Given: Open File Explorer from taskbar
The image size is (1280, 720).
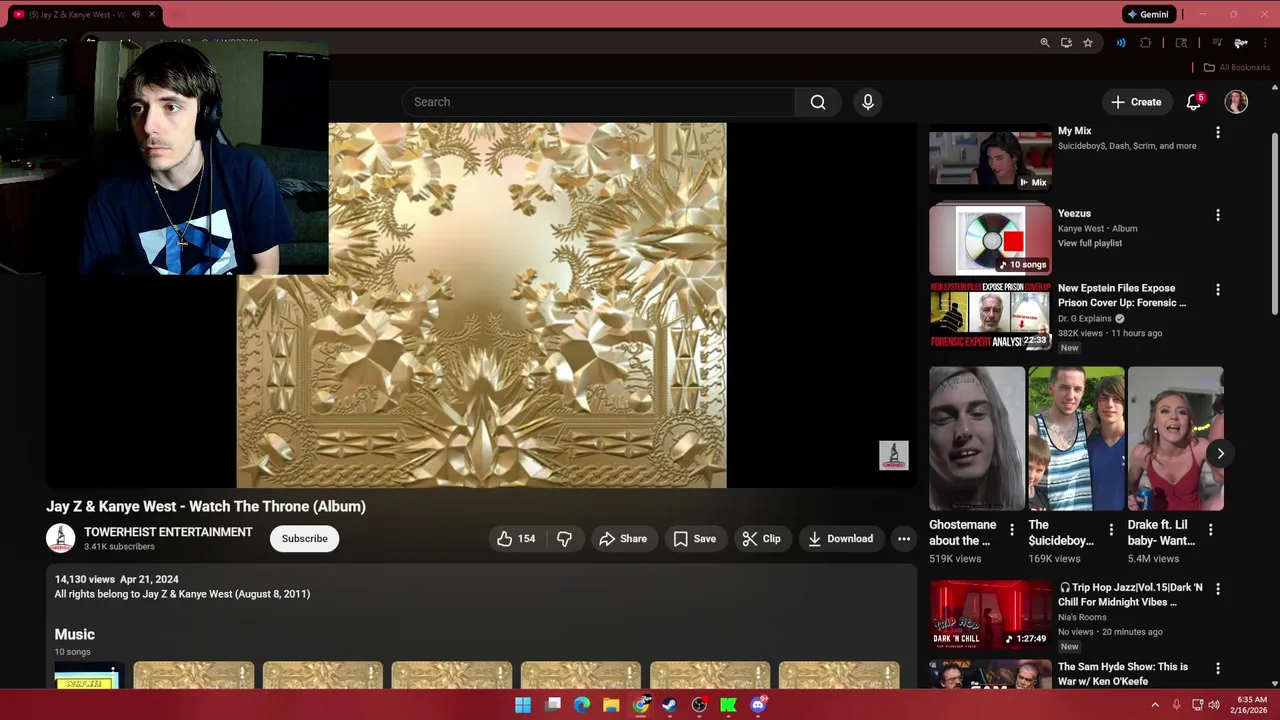Looking at the screenshot, I should (611, 705).
